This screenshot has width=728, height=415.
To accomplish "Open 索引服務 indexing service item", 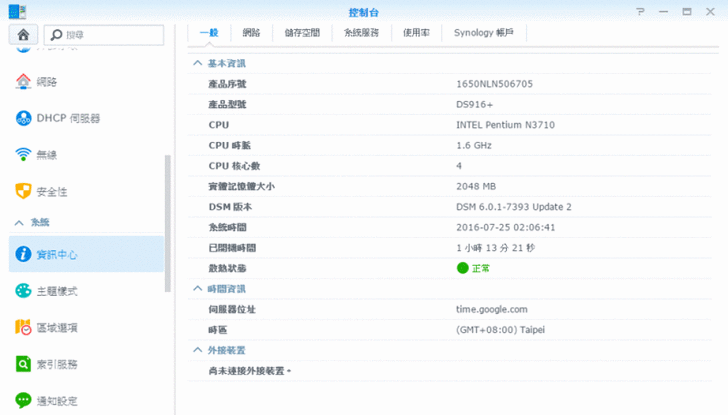I will 56,363.
